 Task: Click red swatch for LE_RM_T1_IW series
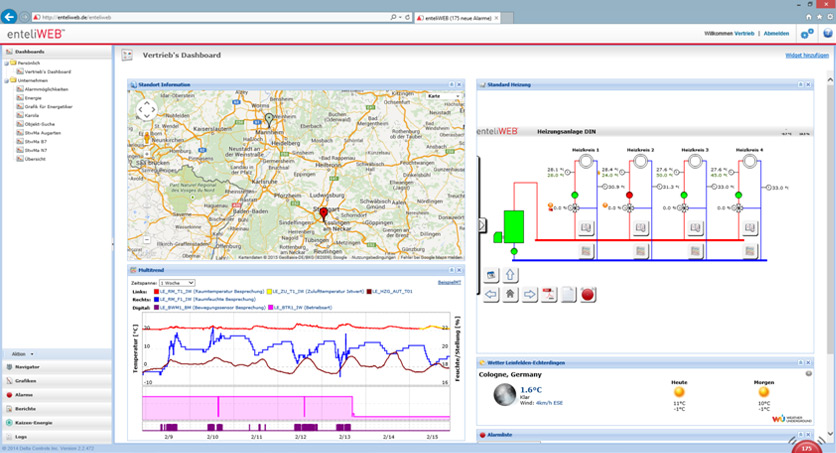coord(156,292)
